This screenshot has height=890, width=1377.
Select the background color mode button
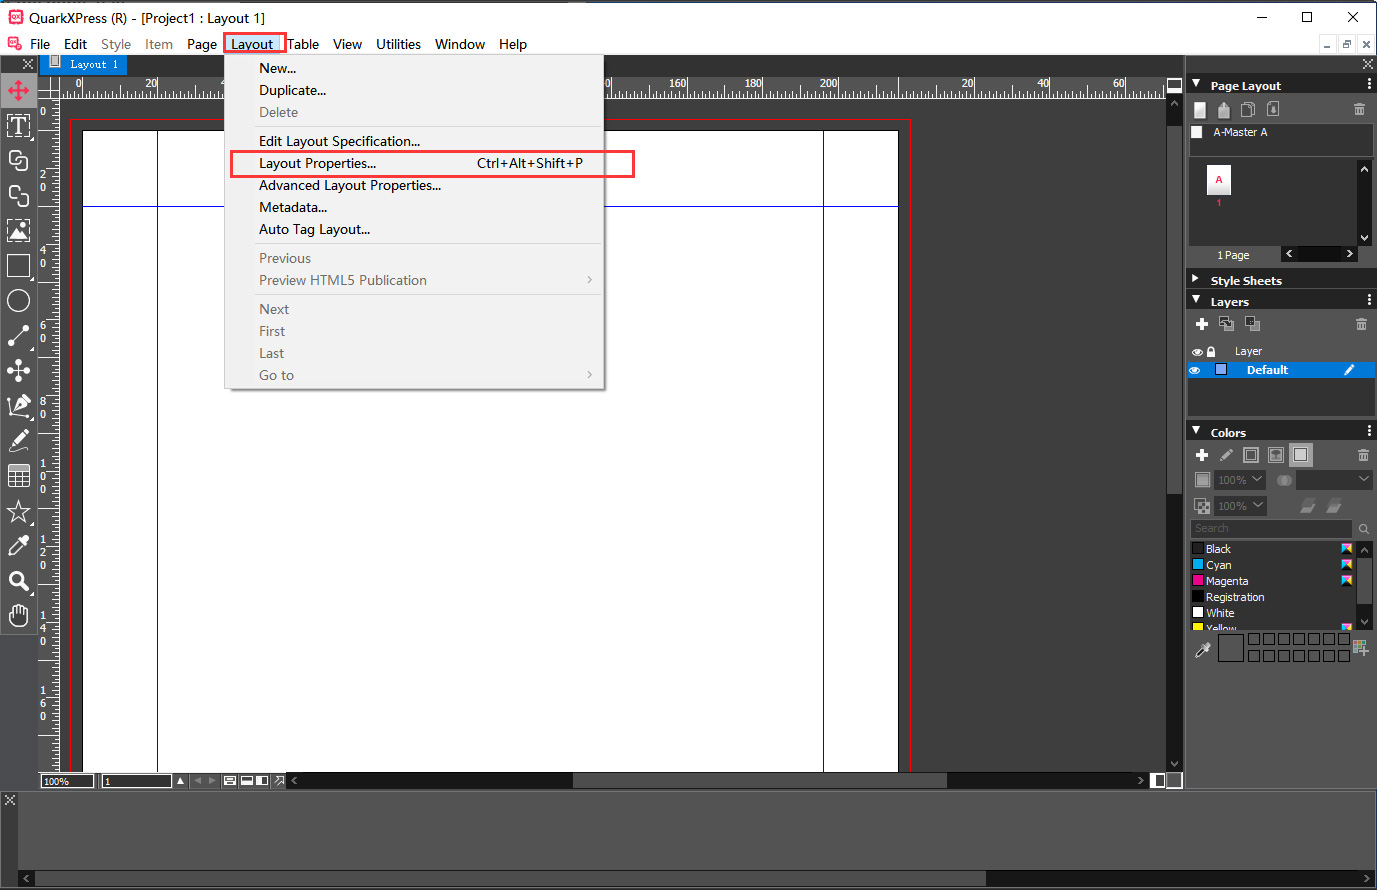click(x=1300, y=455)
